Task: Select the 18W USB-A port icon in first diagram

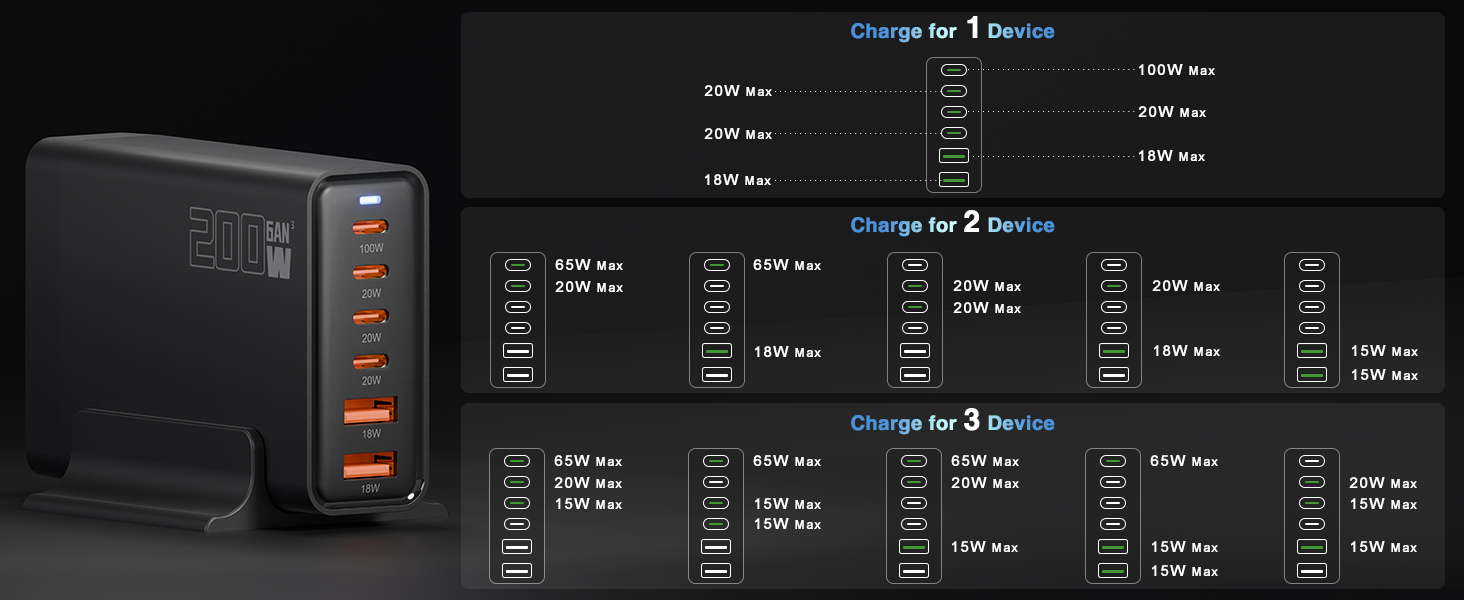Action: tap(953, 156)
